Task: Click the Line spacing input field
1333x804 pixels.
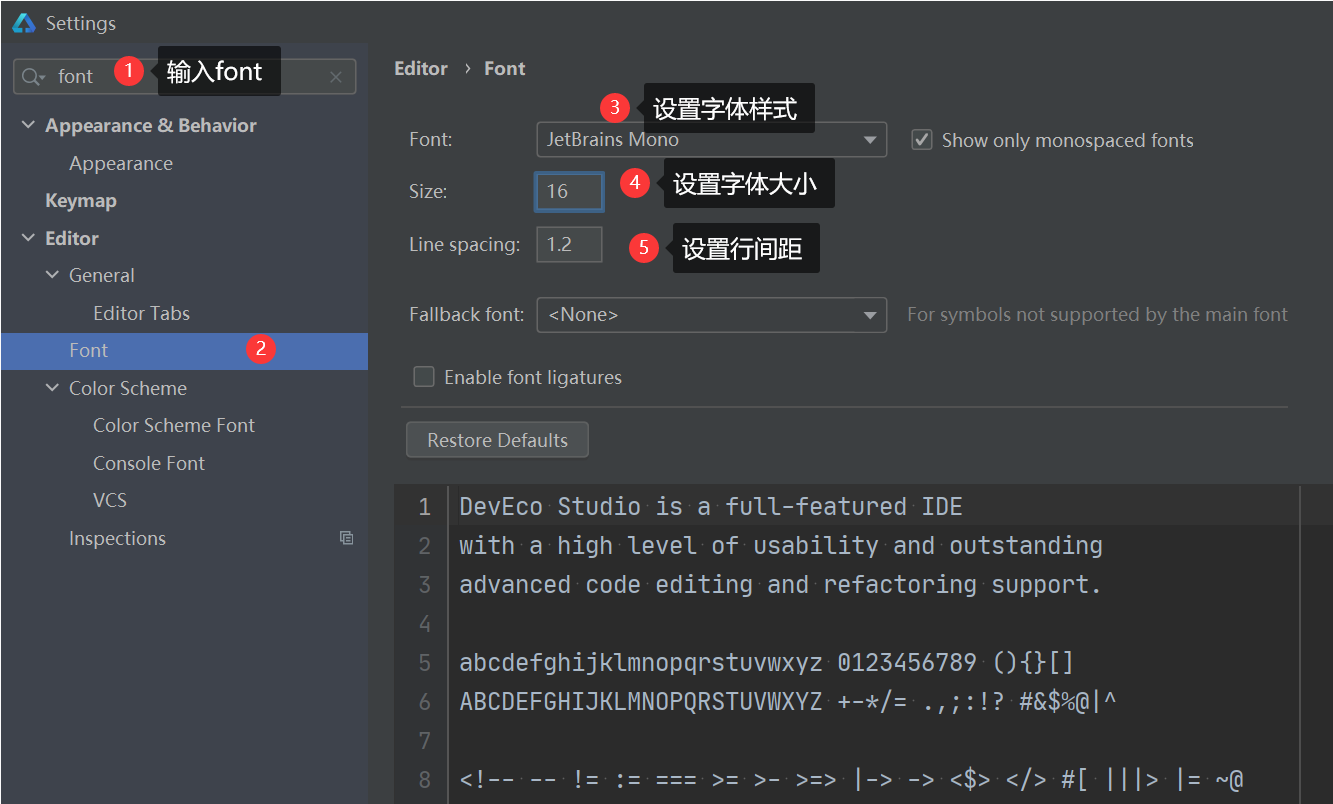Action: point(569,245)
